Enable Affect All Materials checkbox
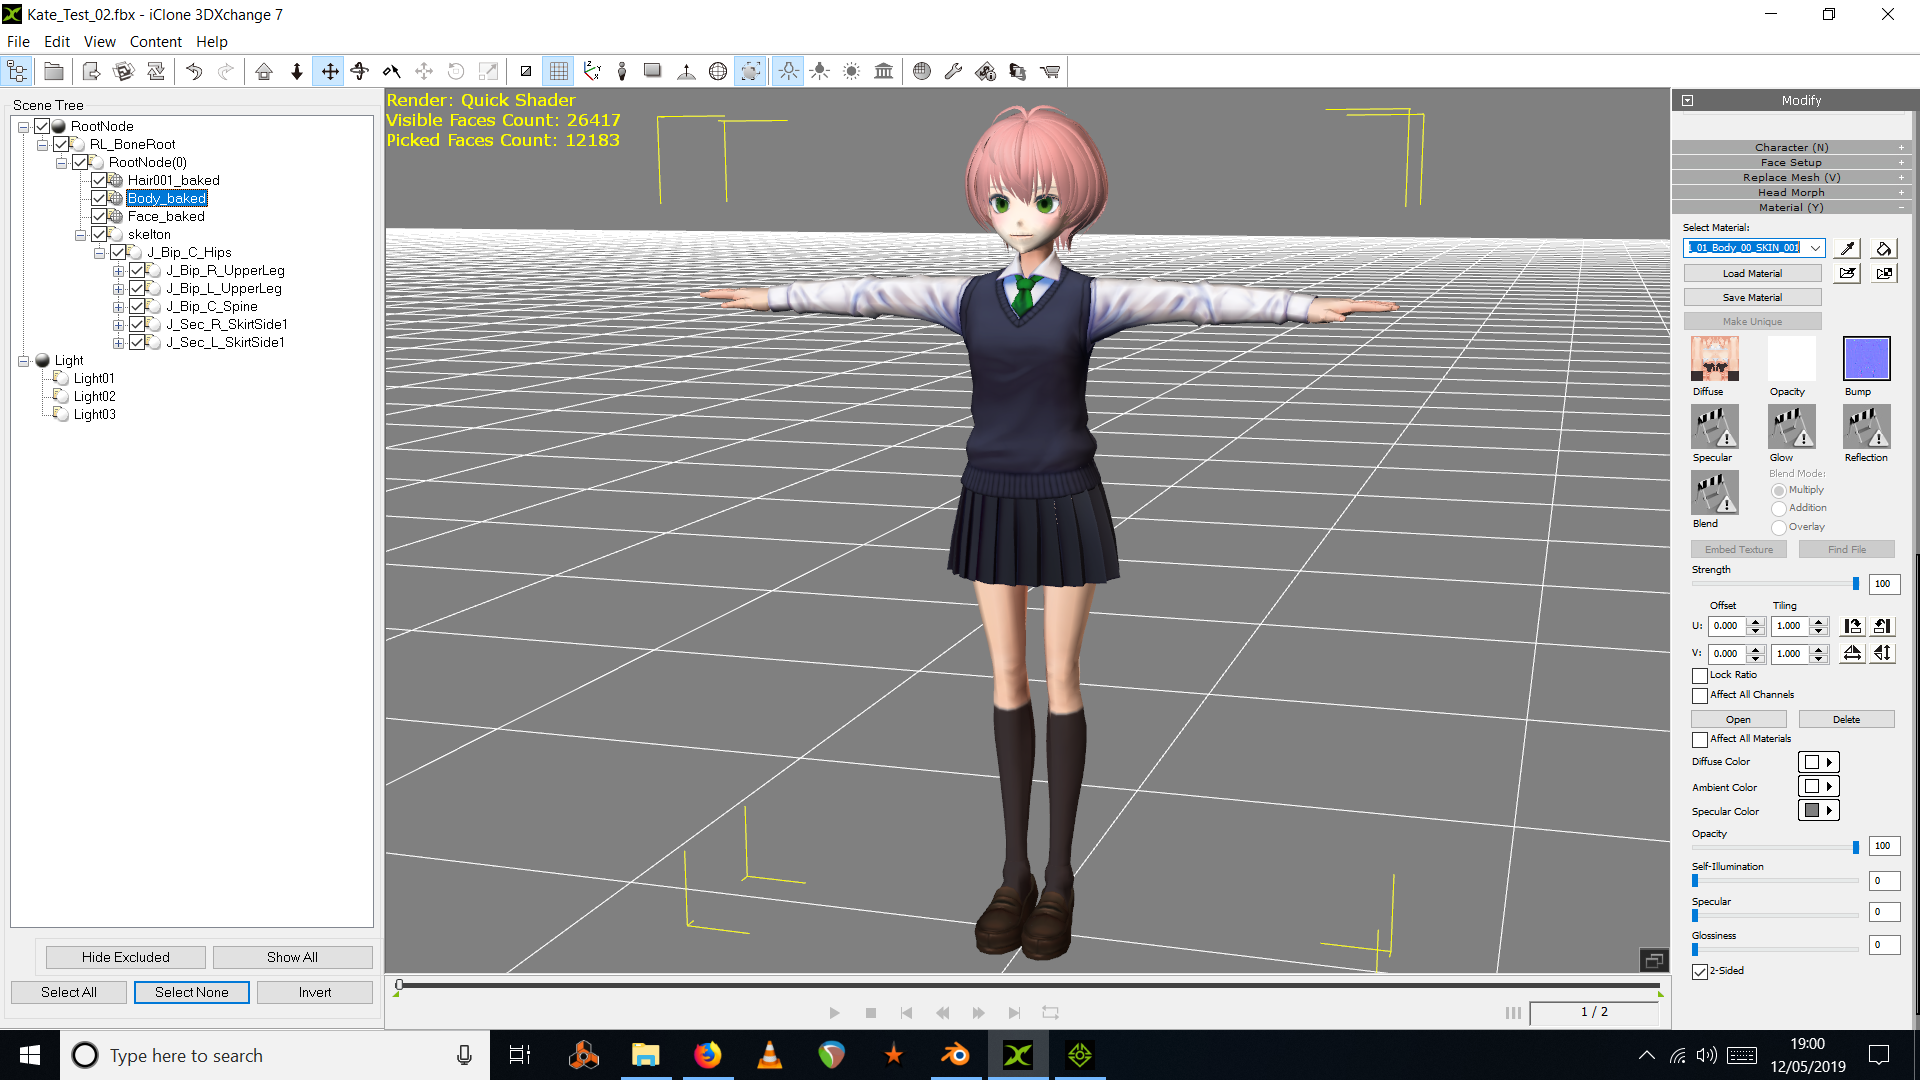This screenshot has height=1080, width=1920. [1700, 739]
